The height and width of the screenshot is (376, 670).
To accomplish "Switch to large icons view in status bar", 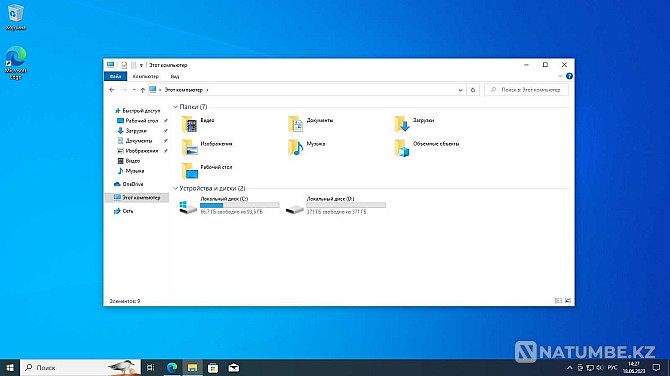I will point(568,301).
